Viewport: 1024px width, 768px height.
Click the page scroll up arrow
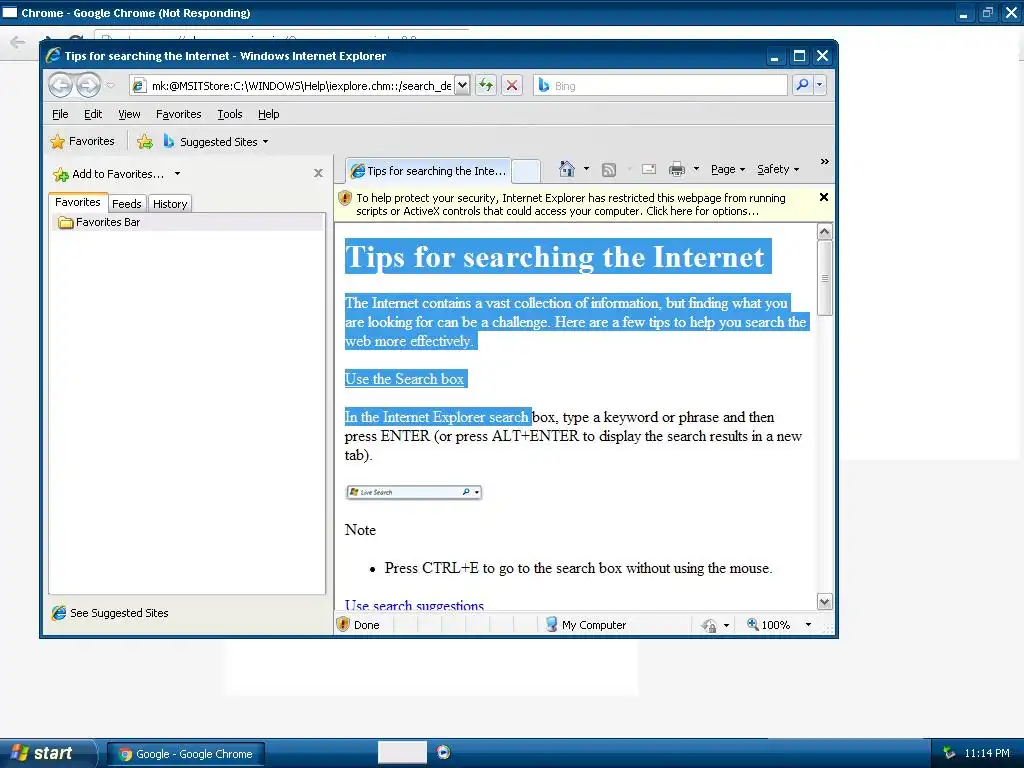(824, 232)
